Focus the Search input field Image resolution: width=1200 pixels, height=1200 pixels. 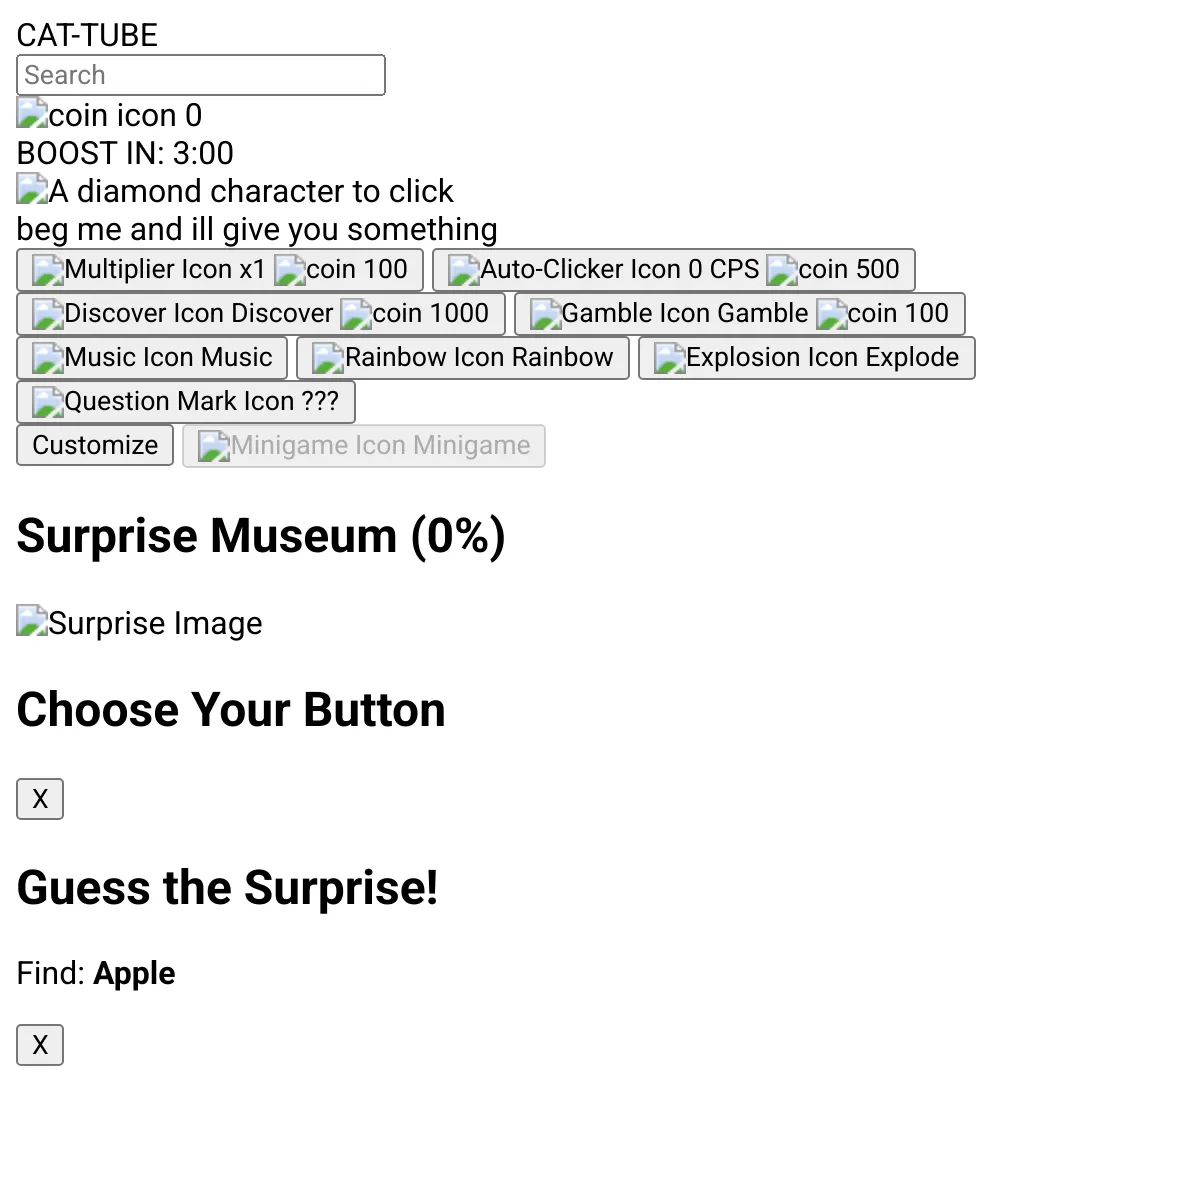click(201, 75)
